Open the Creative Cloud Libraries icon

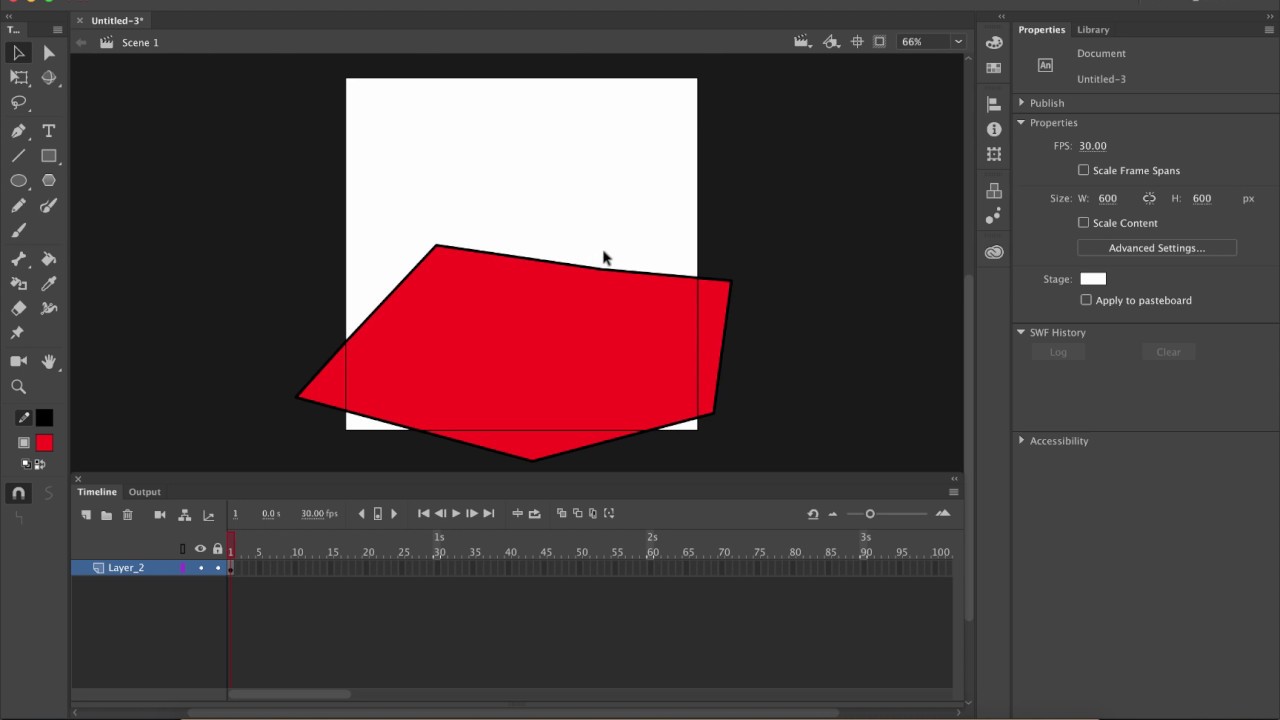994,252
